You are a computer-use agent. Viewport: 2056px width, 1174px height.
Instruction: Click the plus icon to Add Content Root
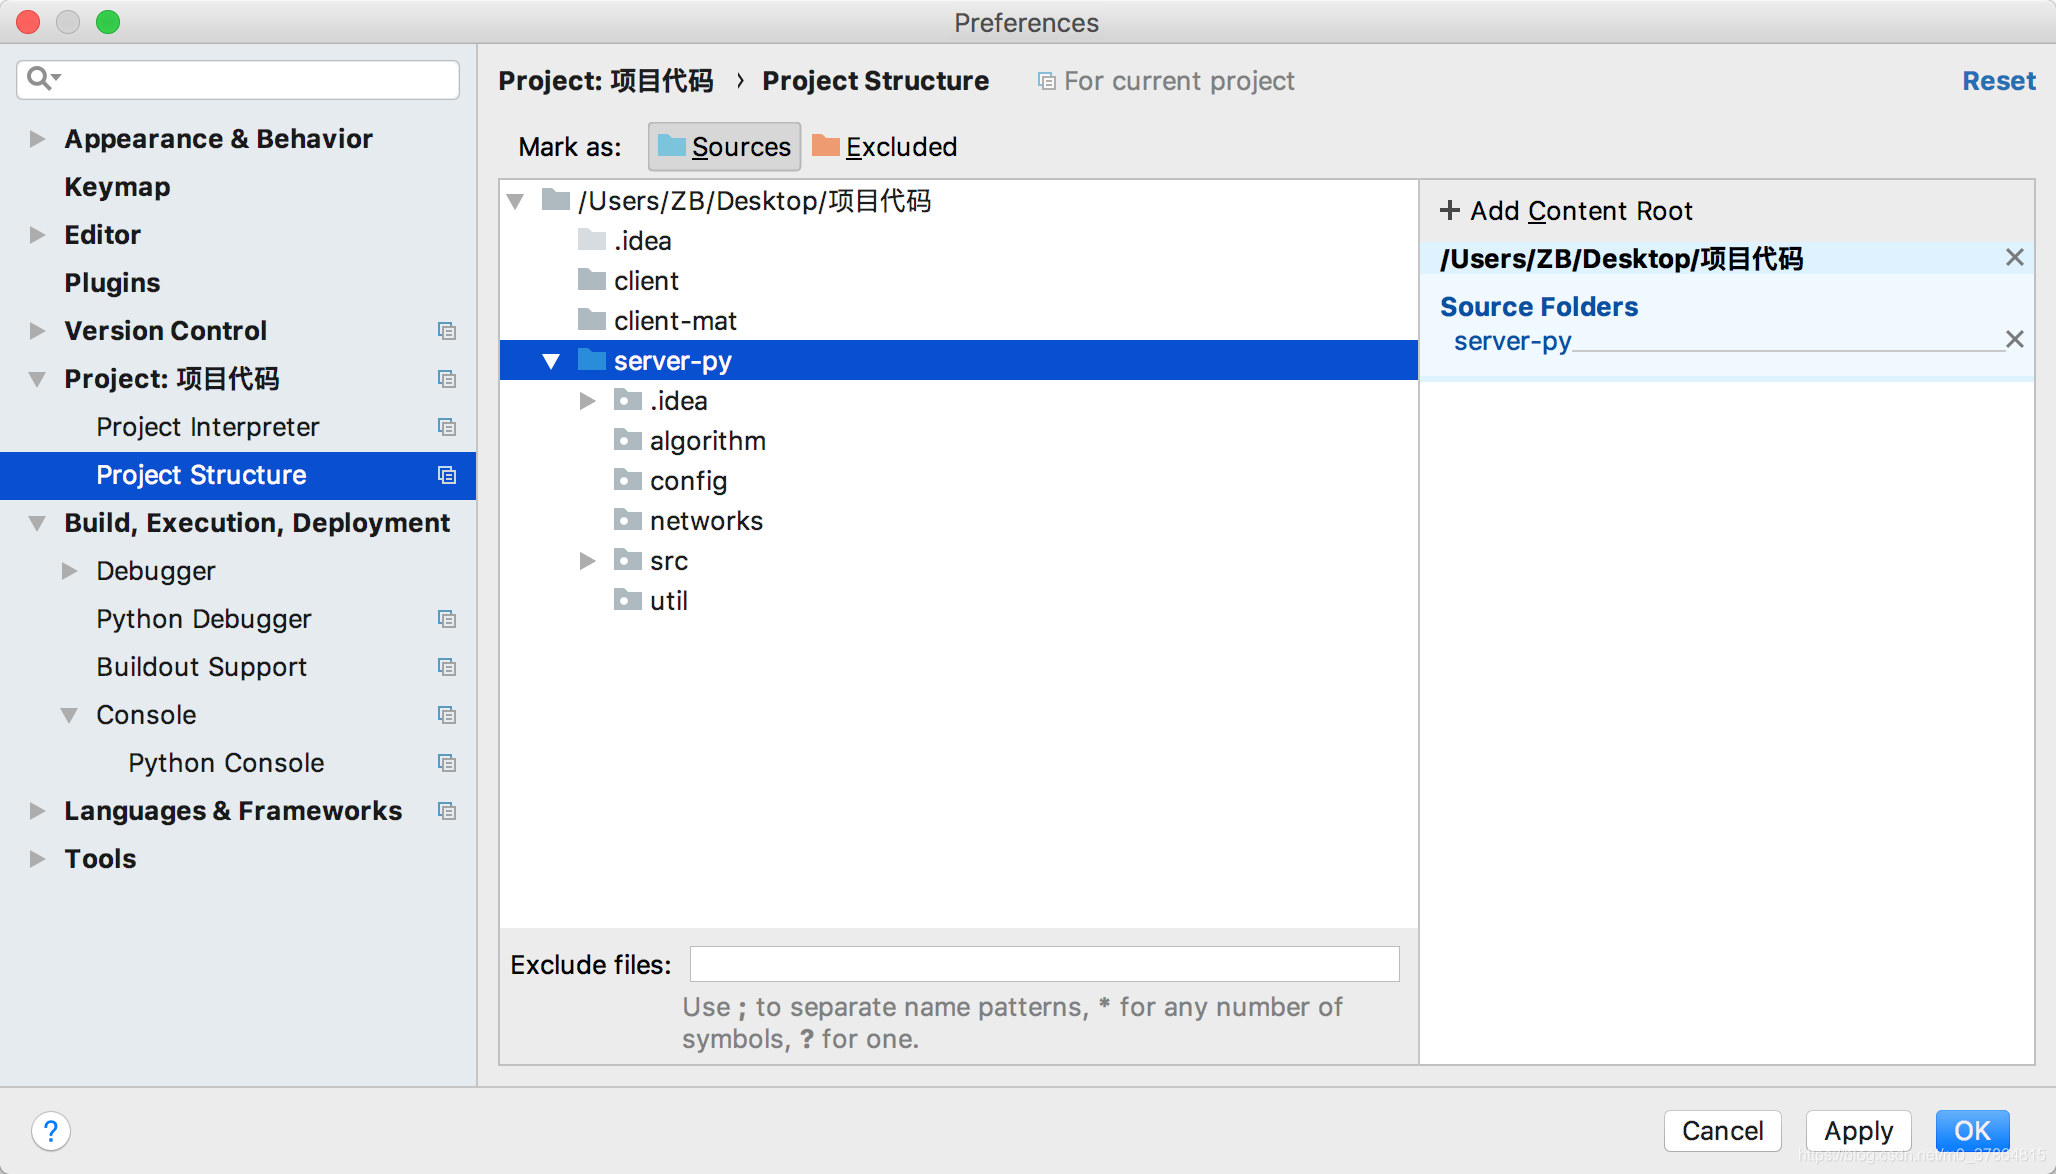coord(1449,211)
